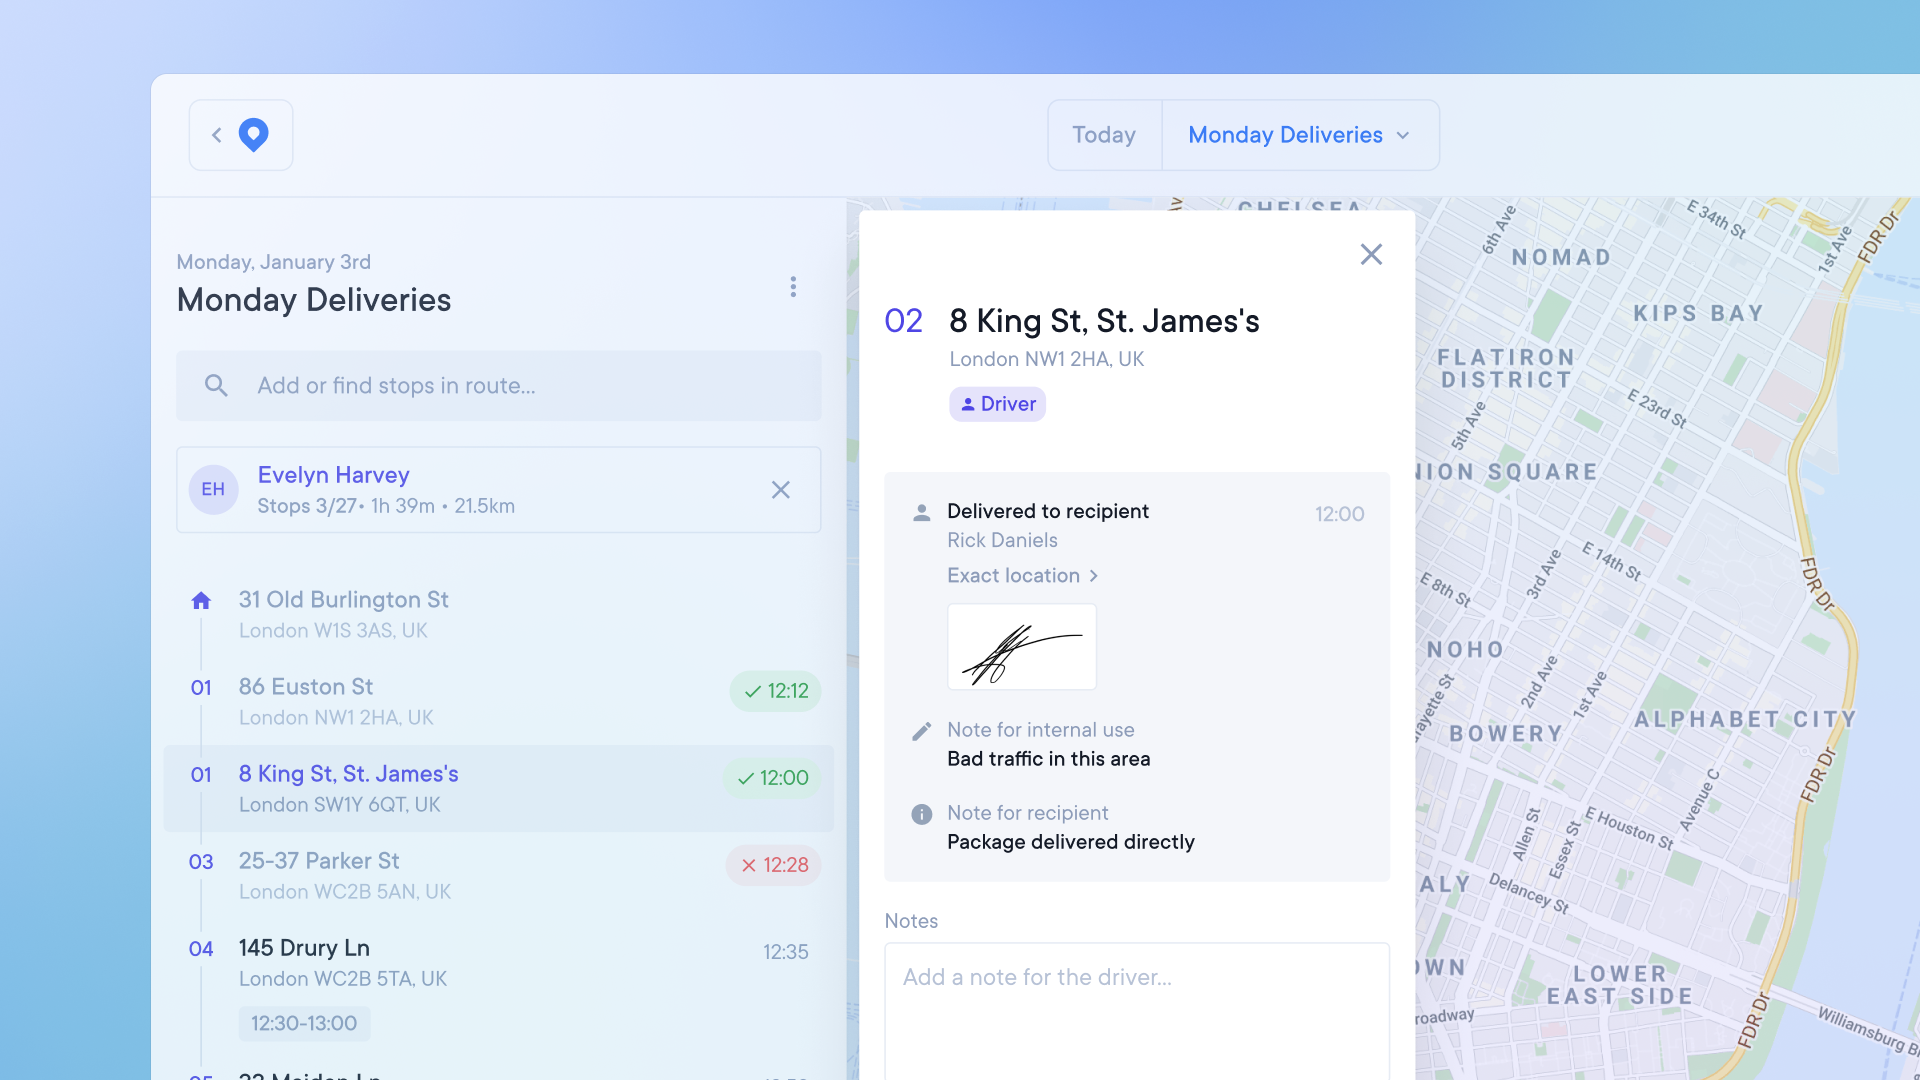Open the 145 Drury Ln stop
The height and width of the screenshot is (1080, 1920).
pos(304,948)
